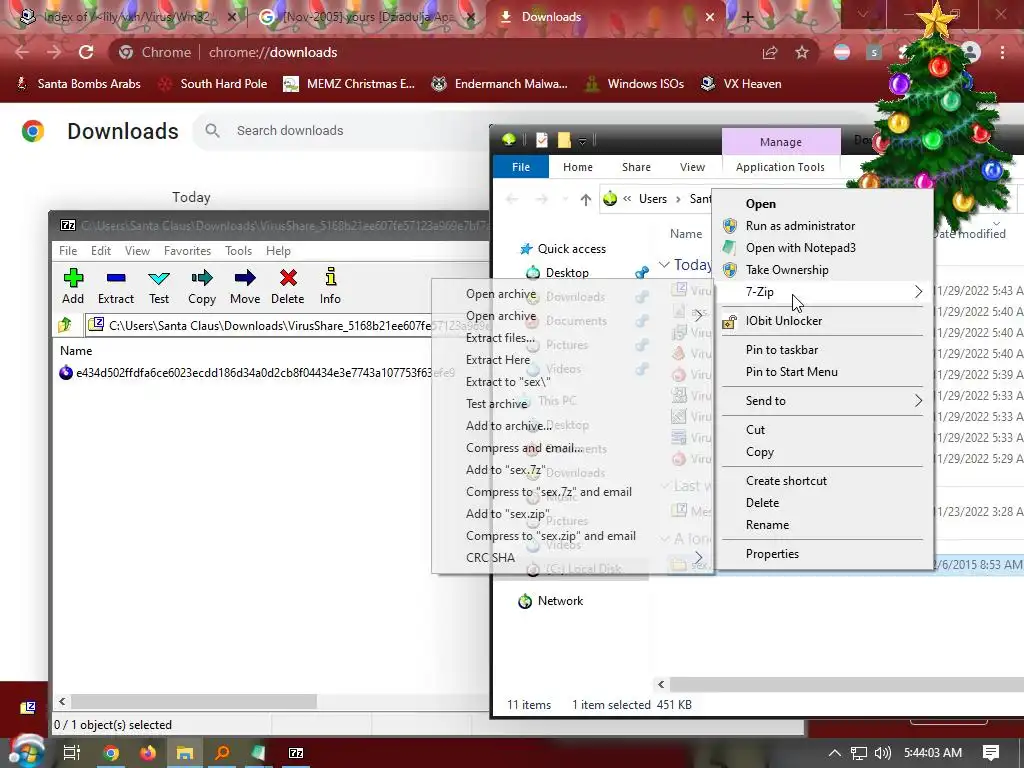Collapse the Today group in Explorer
The height and width of the screenshot is (768, 1024).
point(664,264)
